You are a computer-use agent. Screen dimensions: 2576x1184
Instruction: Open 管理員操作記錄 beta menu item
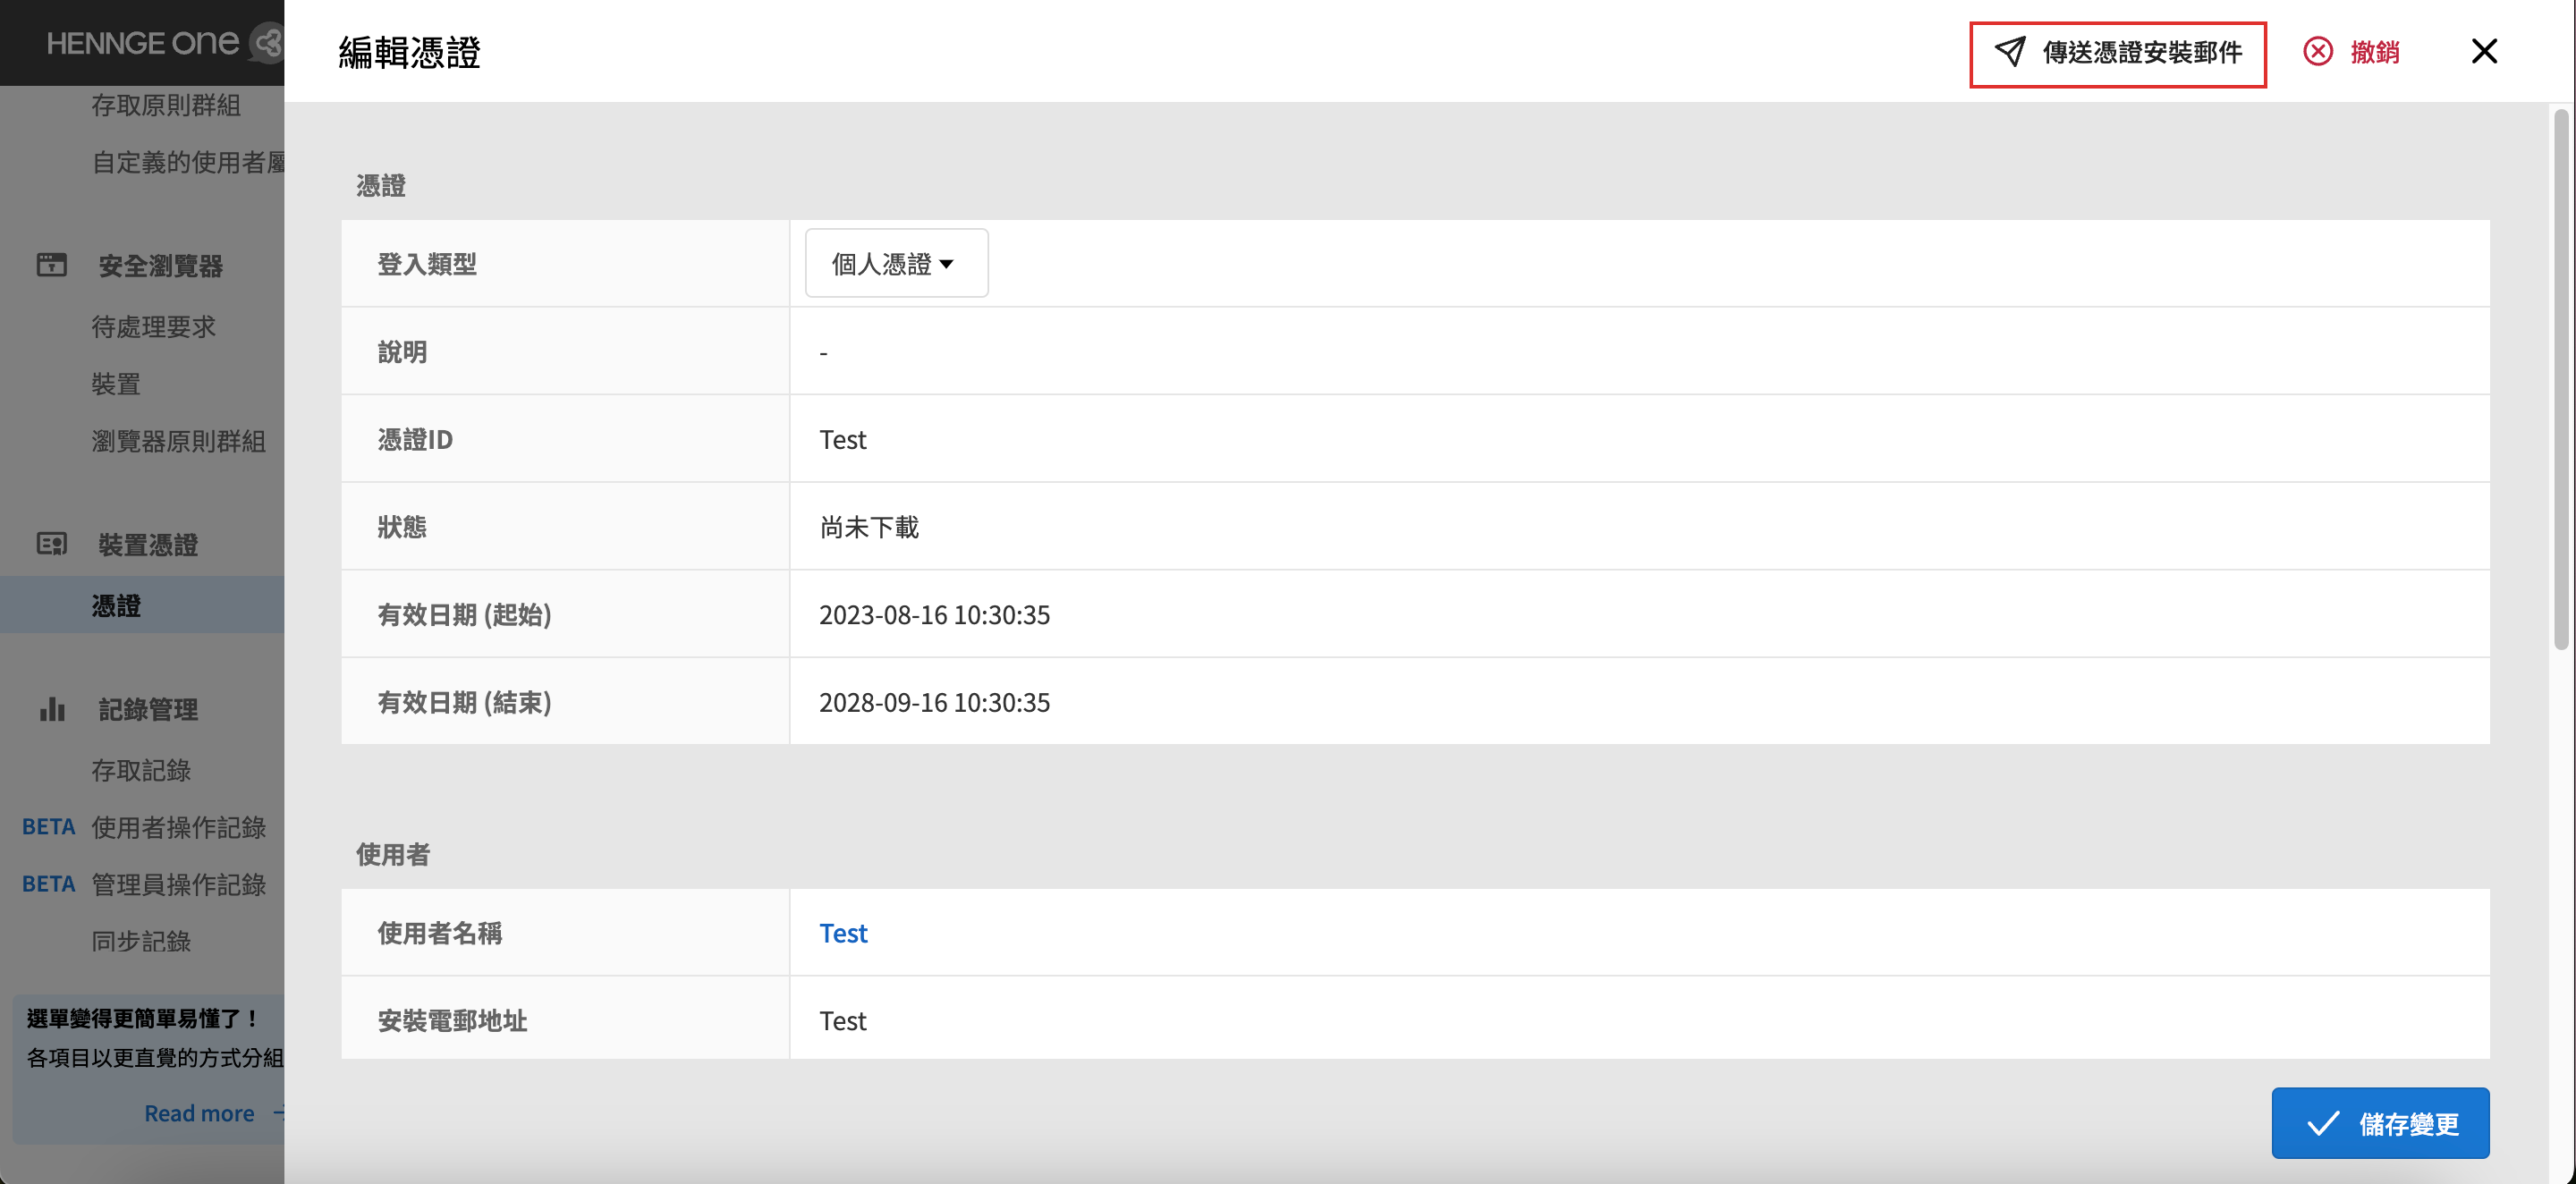(x=178, y=885)
